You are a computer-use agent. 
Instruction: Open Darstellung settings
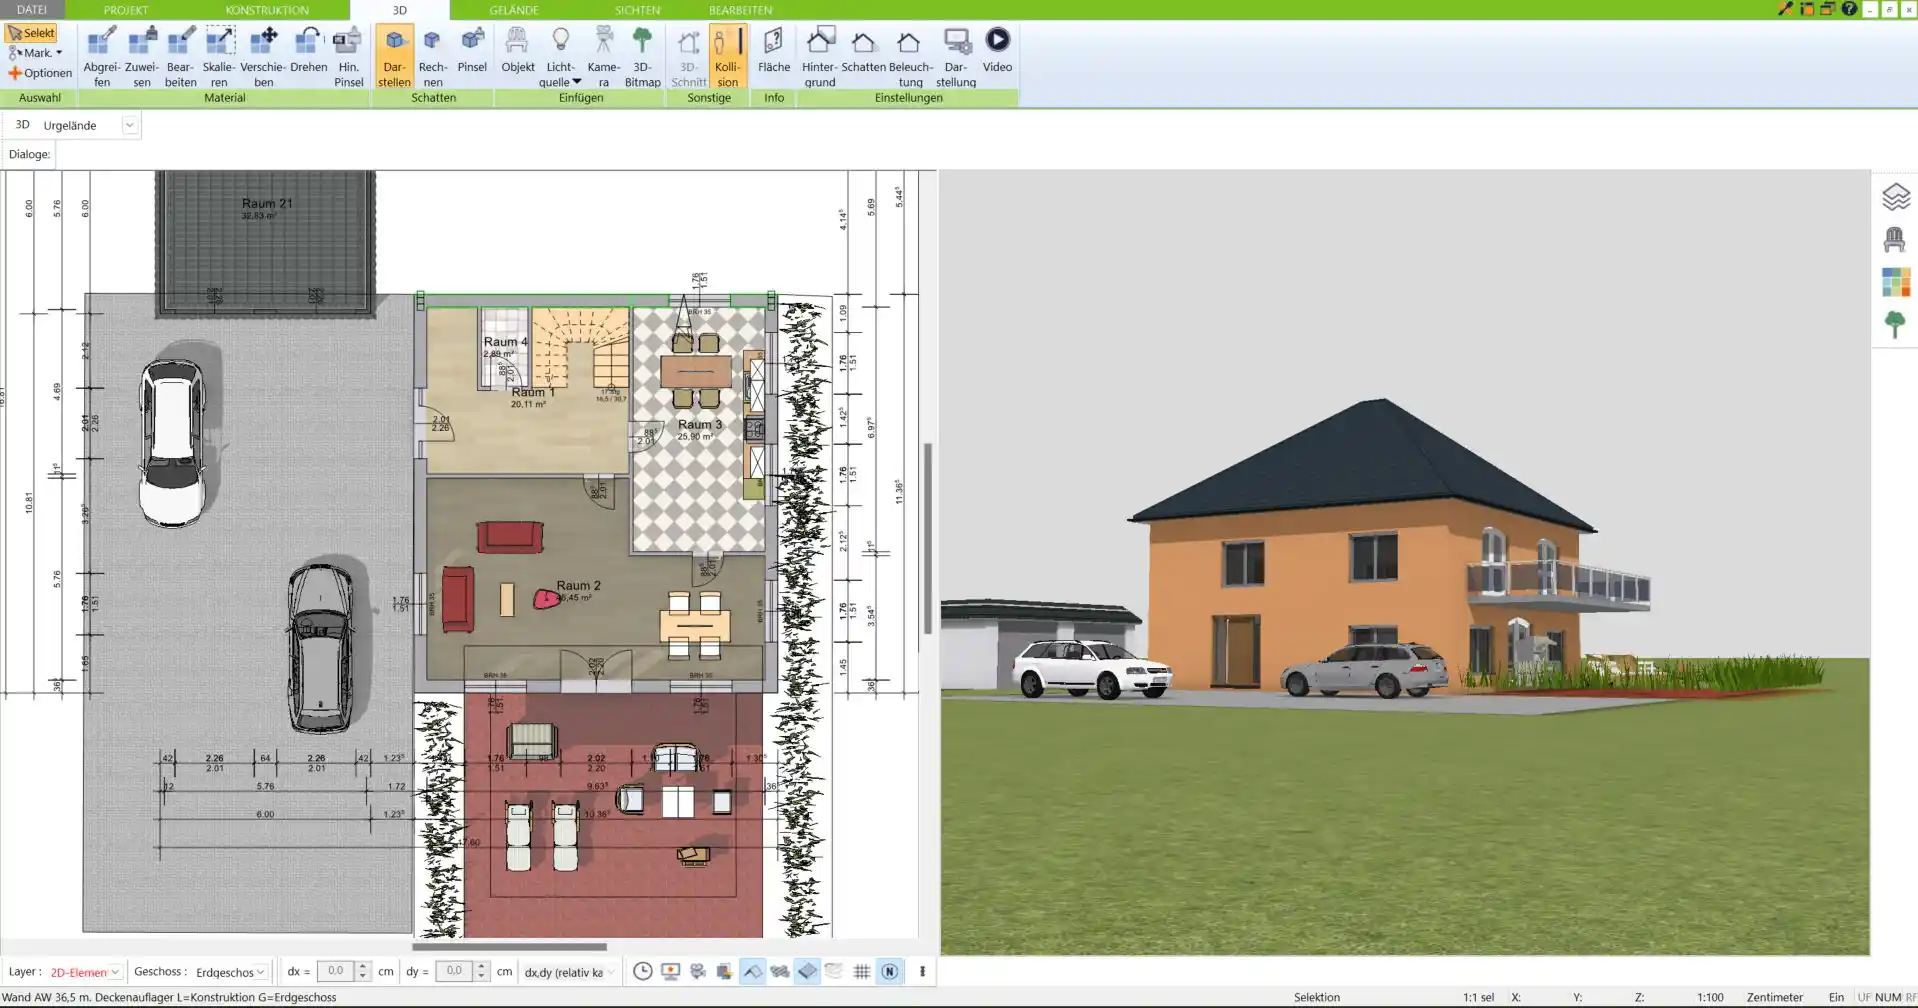pos(956,57)
